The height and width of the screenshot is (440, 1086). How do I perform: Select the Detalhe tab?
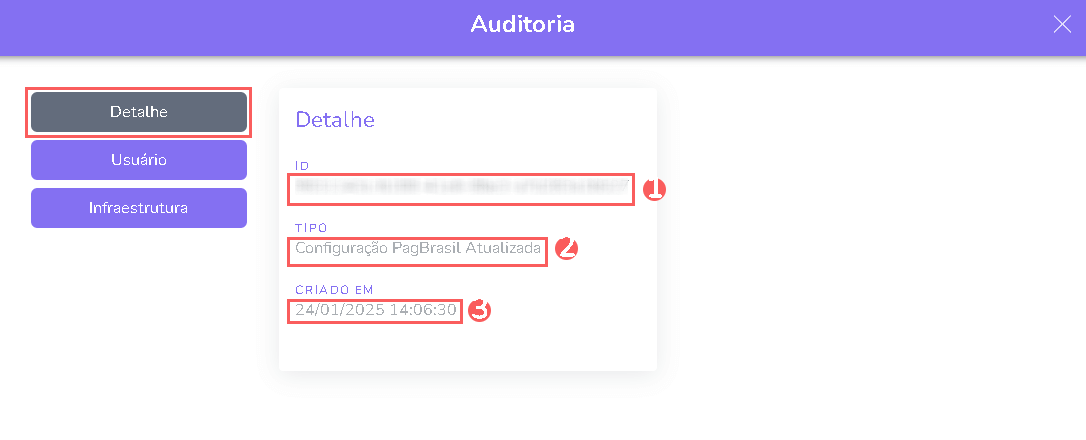pos(139,112)
